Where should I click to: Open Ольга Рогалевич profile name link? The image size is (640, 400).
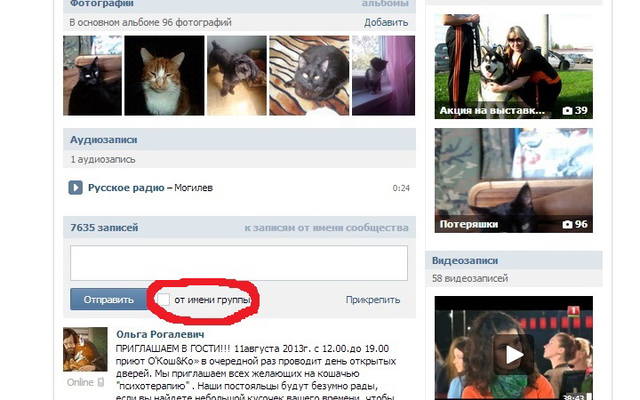click(160, 334)
